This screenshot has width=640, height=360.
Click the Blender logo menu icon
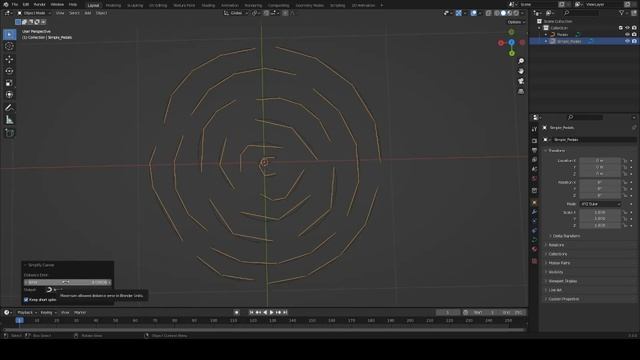point(5,4)
